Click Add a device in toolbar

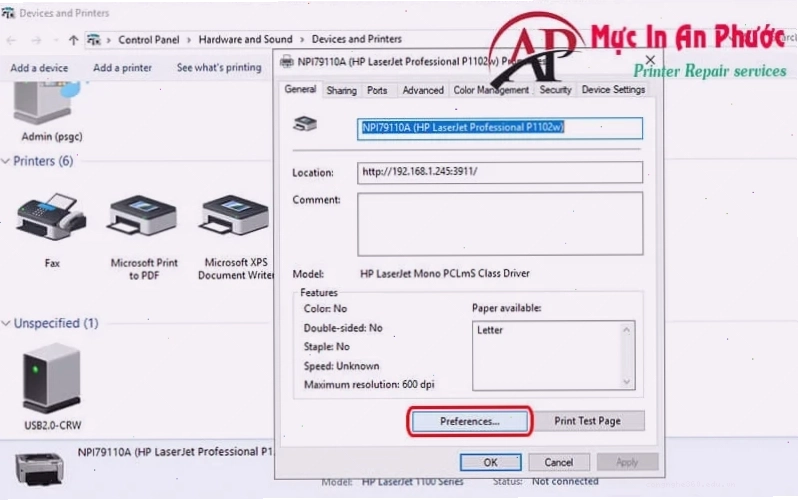pos(39,68)
